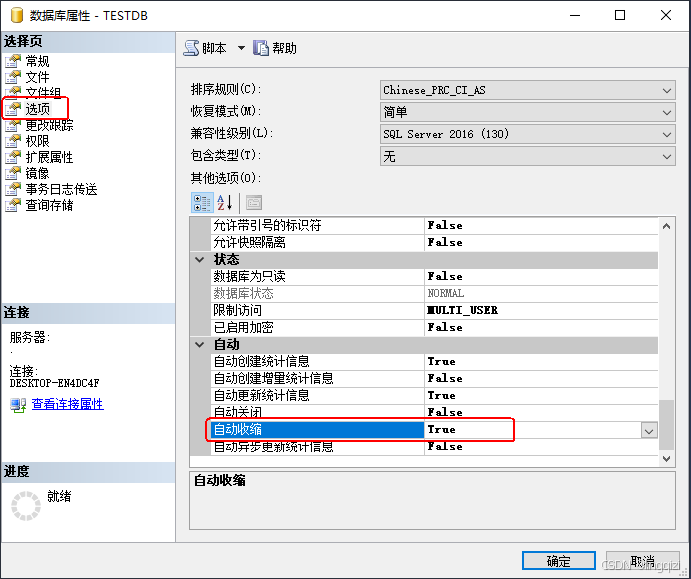The height and width of the screenshot is (579, 691).
Task: Select the 已启用加密 row
Action: pos(435,327)
